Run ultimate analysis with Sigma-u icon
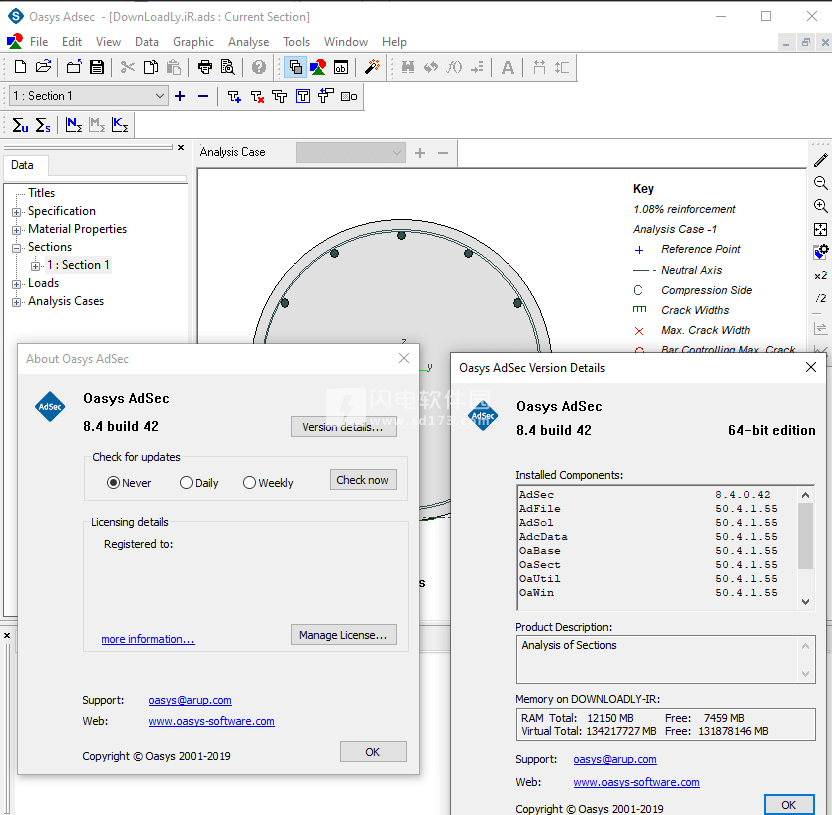Viewport: 832px width, 815px height. [20, 125]
